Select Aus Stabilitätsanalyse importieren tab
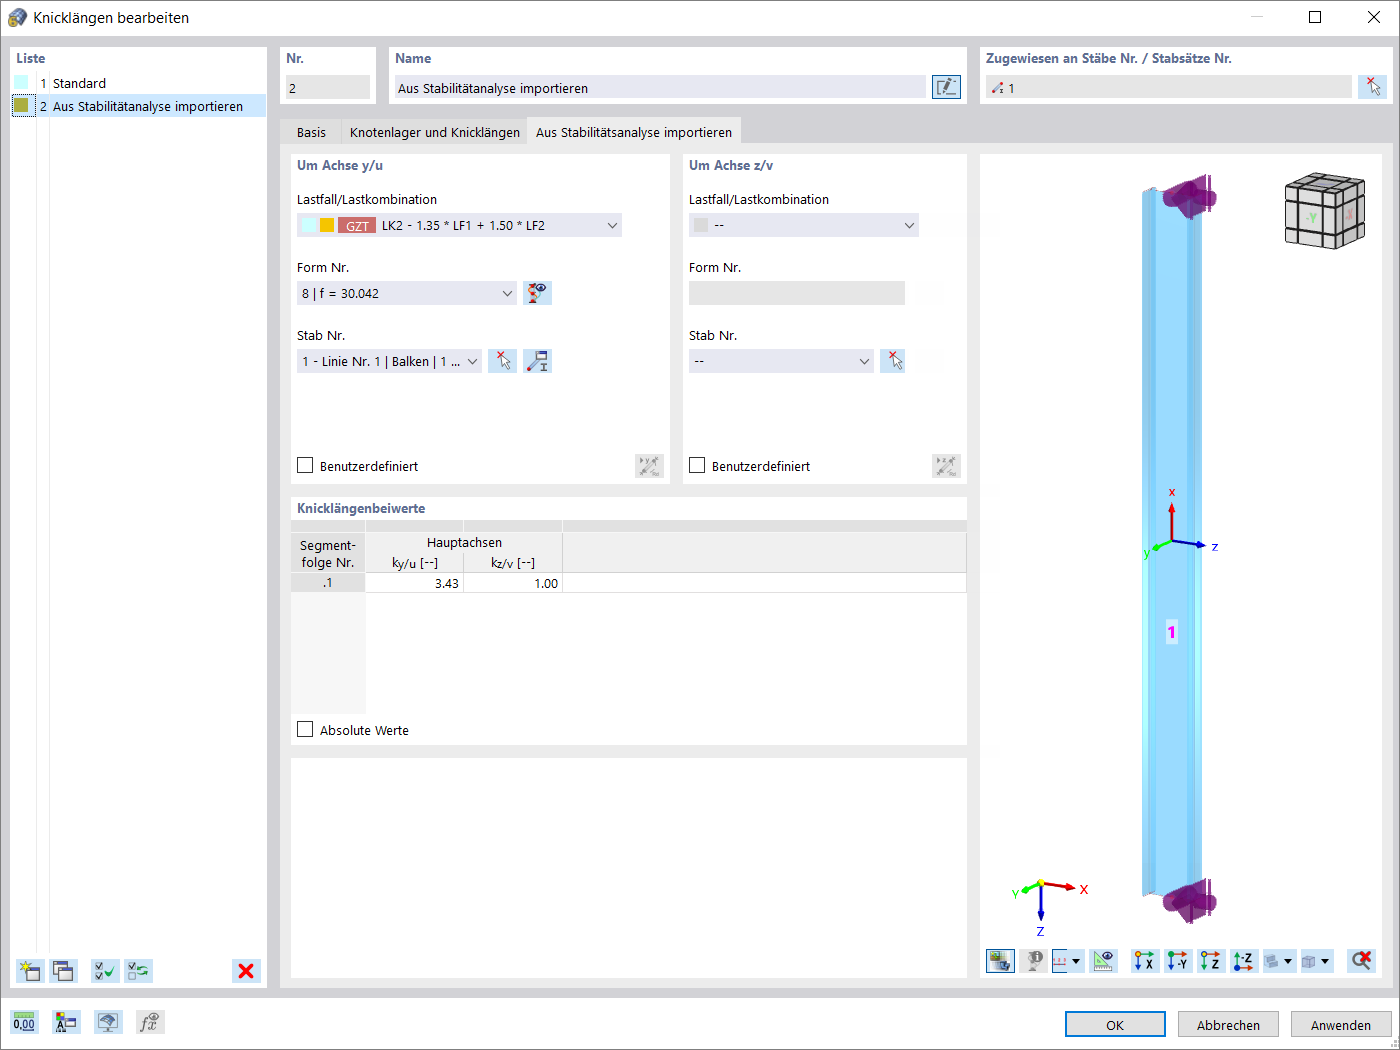Image resolution: width=1400 pixels, height=1050 pixels. (634, 132)
